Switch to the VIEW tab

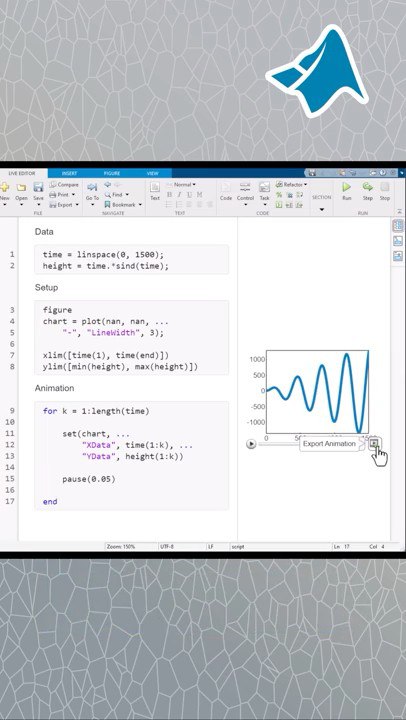pos(152,173)
